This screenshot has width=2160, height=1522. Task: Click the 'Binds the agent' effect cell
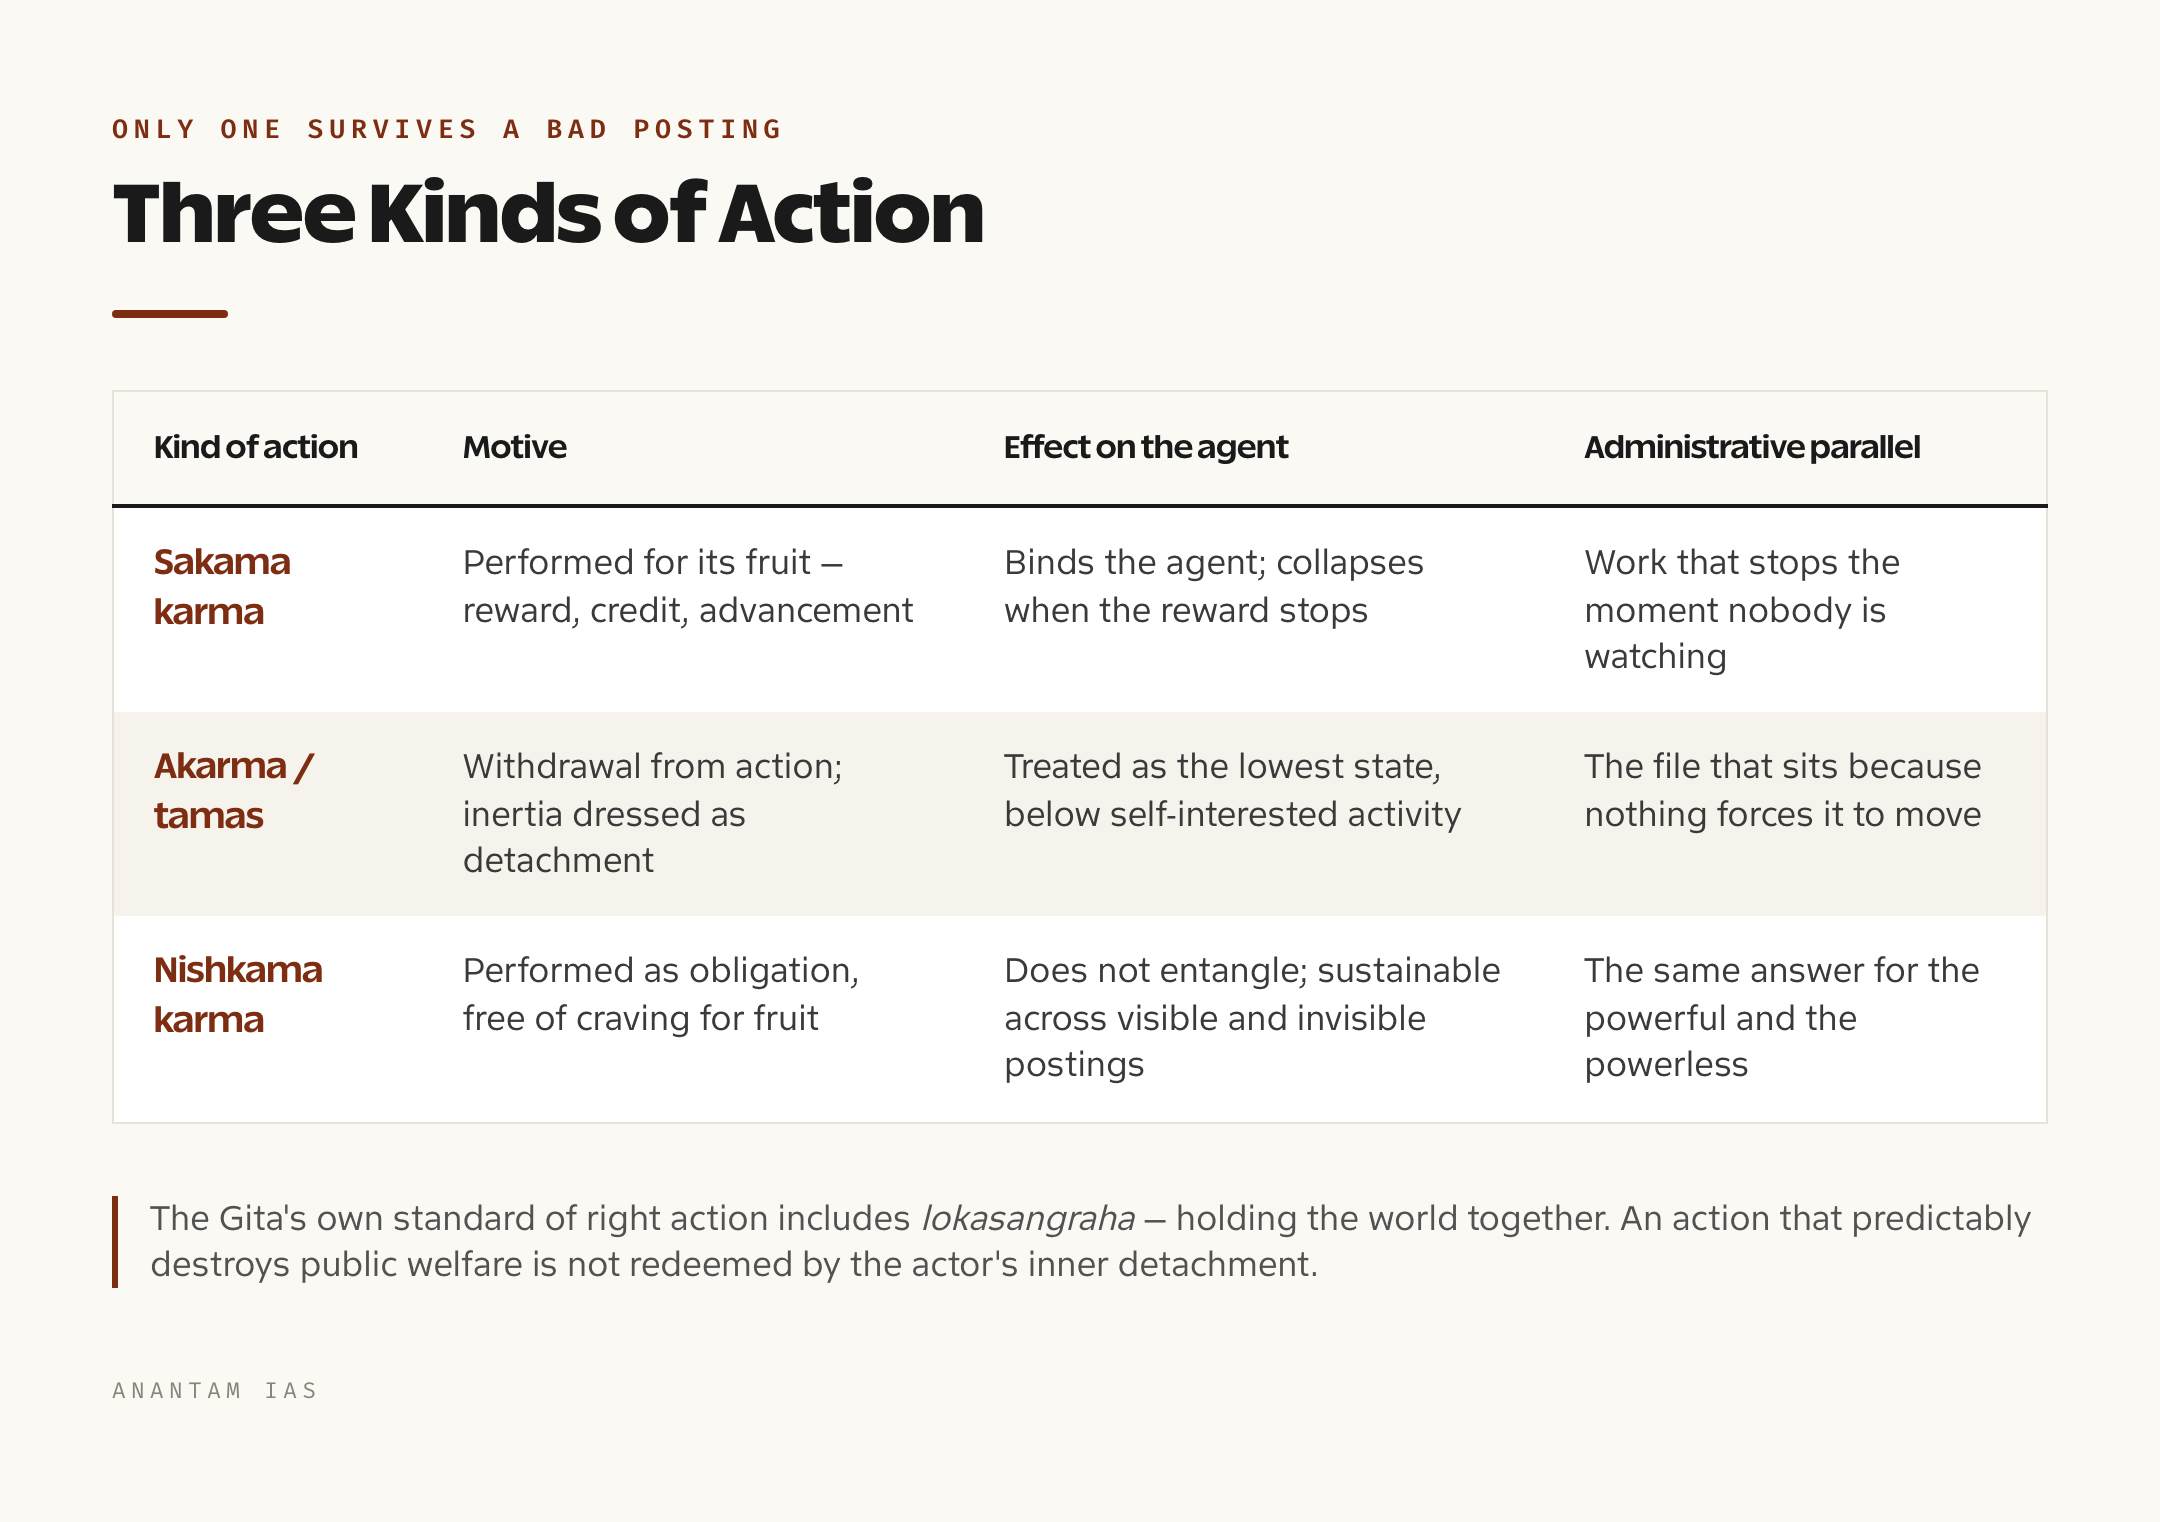click(x=1213, y=586)
